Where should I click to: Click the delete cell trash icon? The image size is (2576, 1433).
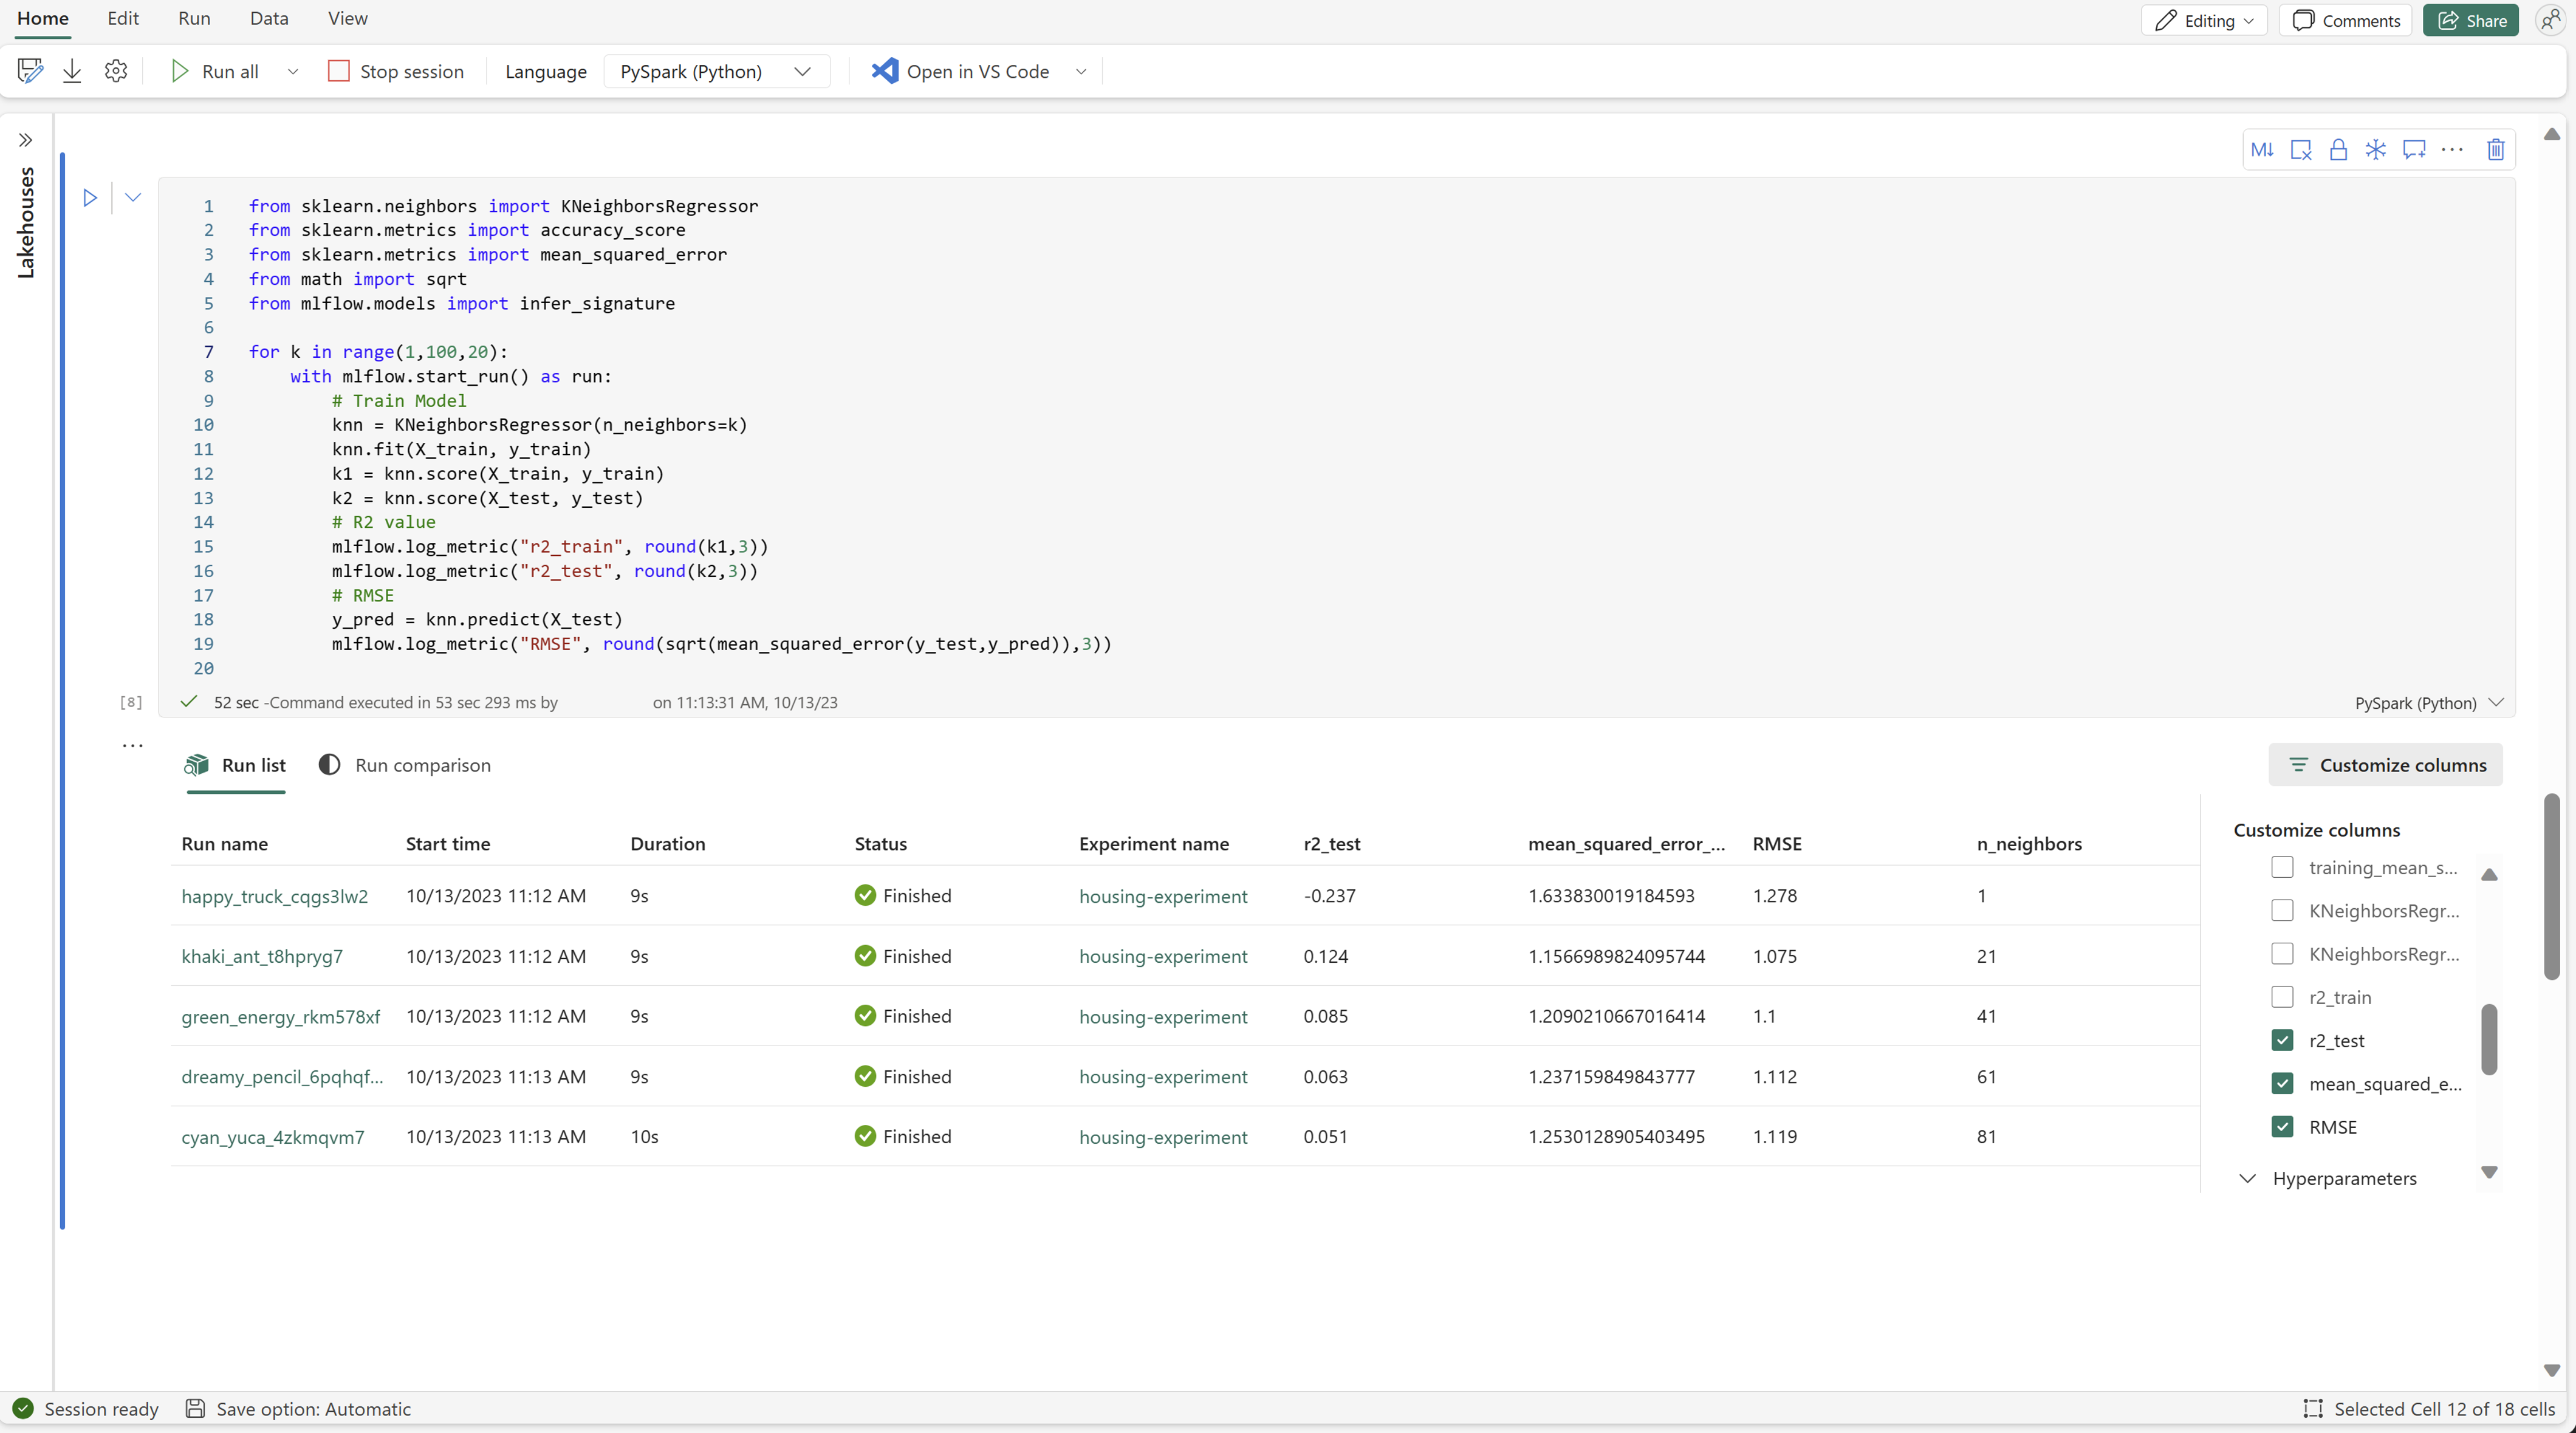[x=2495, y=150]
